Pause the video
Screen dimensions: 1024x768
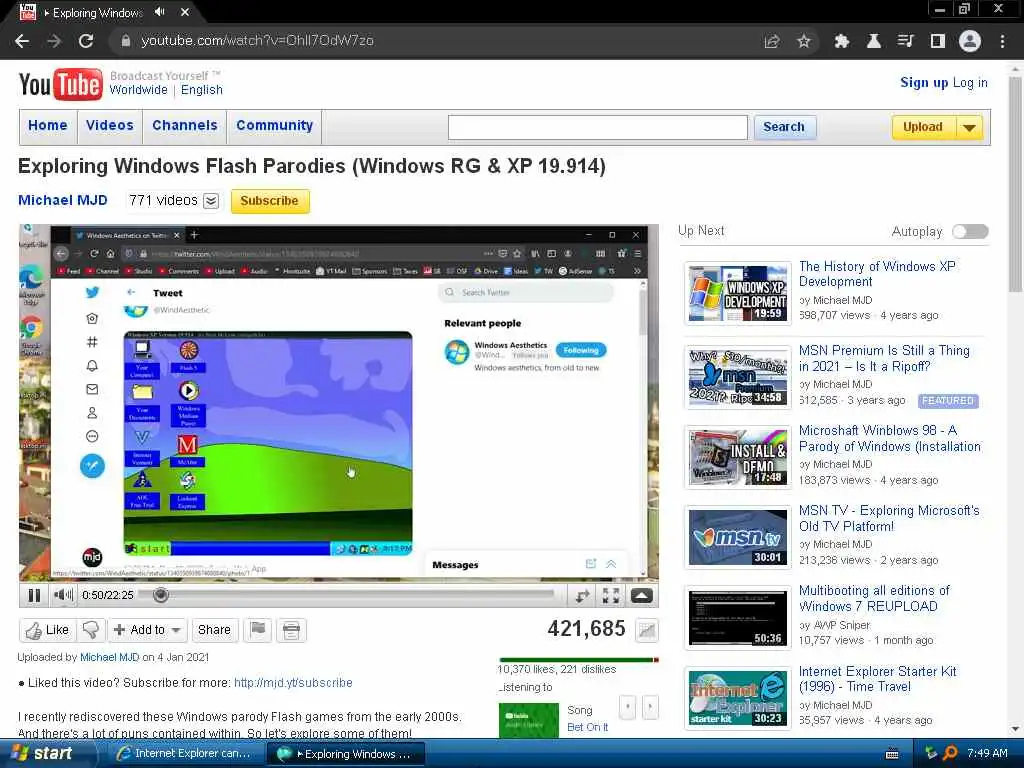click(x=34, y=595)
